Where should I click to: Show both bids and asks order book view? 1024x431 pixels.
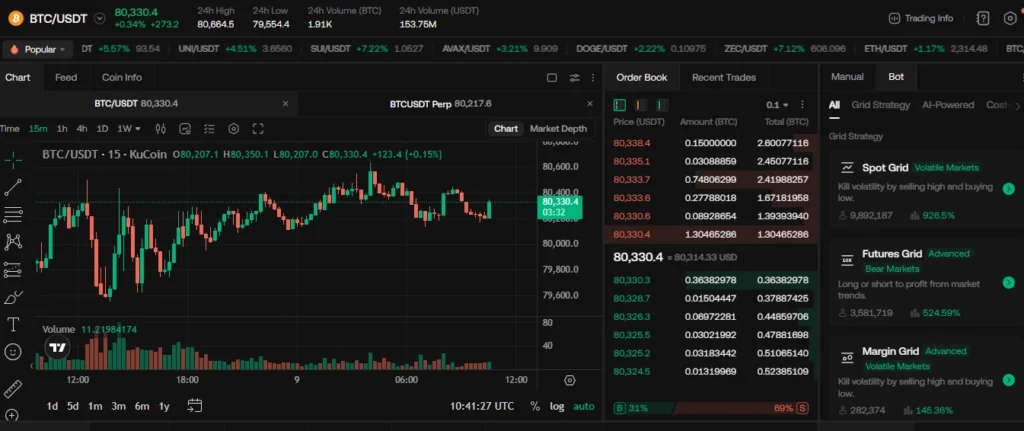point(620,105)
